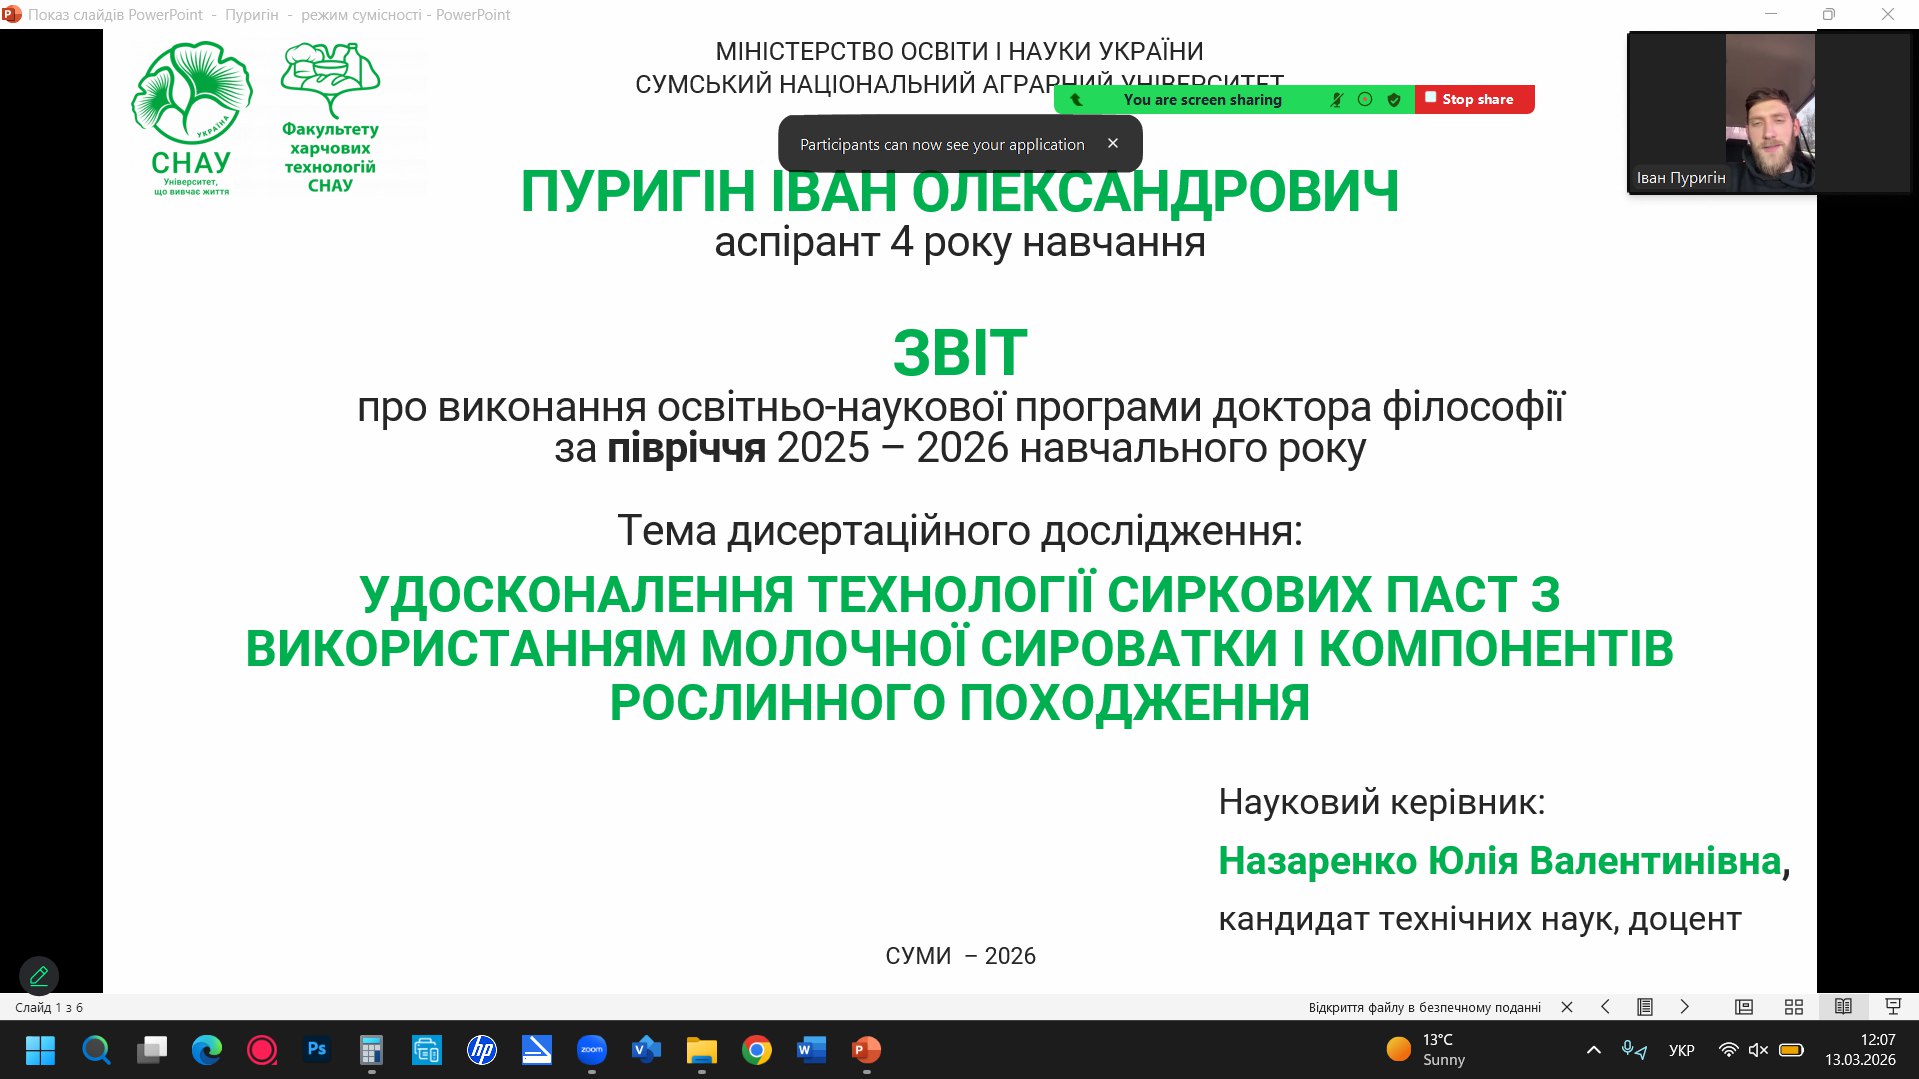Unmute the system volume icon
The height and width of the screenshot is (1079, 1919).
click(1758, 1050)
